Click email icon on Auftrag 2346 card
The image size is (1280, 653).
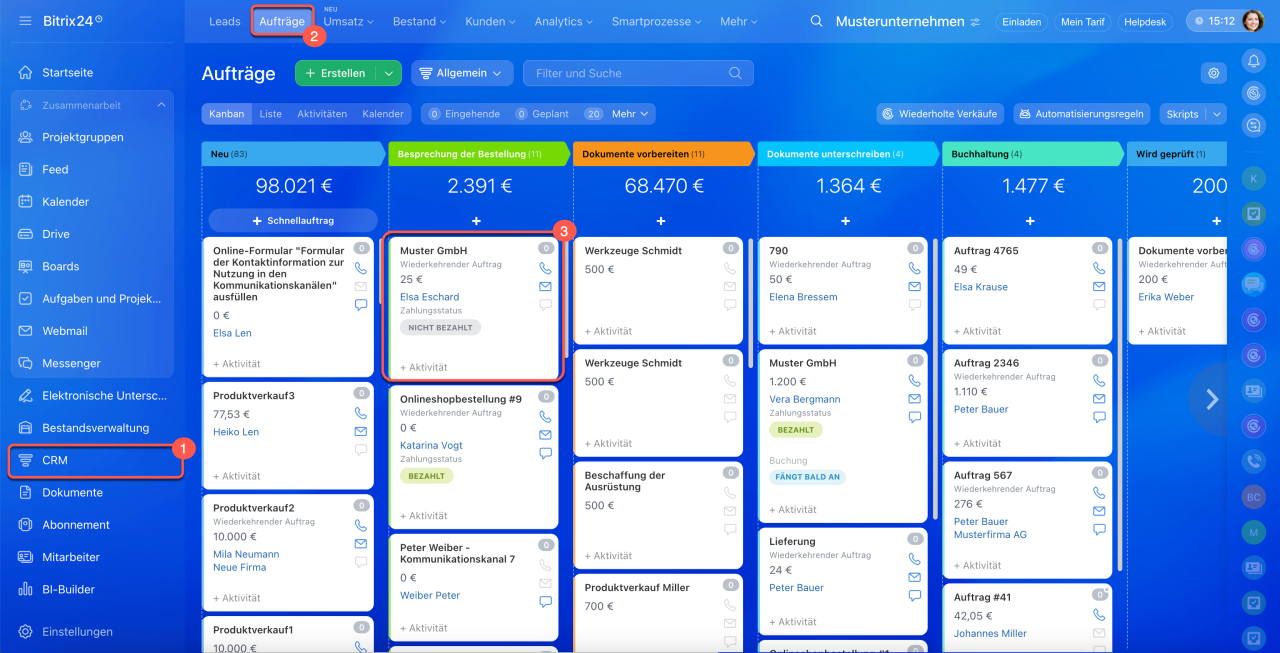[x=1099, y=398]
